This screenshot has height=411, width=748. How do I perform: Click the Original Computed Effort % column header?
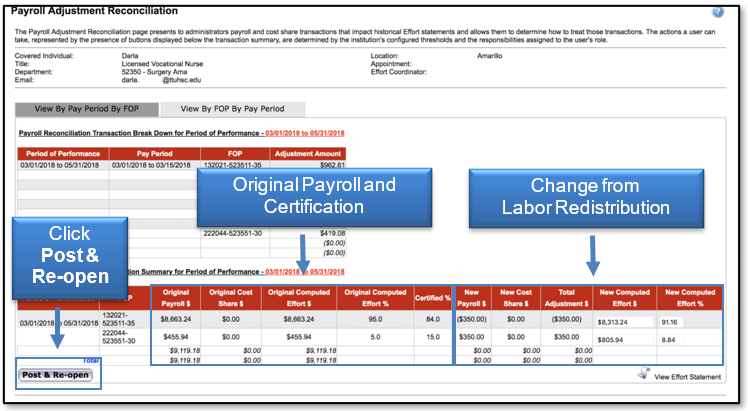(x=375, y=298)
